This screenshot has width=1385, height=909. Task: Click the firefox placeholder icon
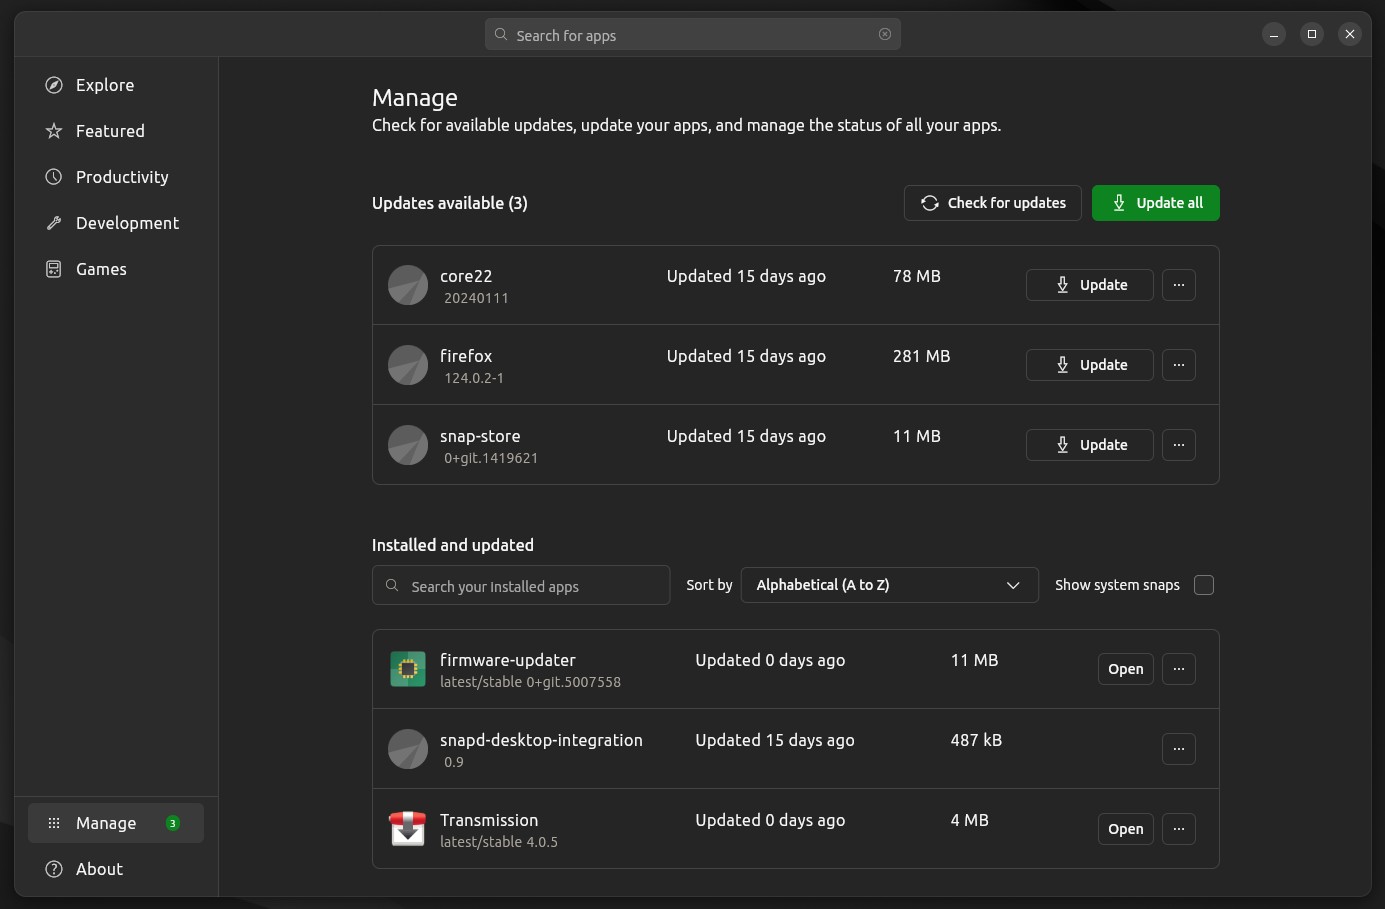(x=408, y=365)
